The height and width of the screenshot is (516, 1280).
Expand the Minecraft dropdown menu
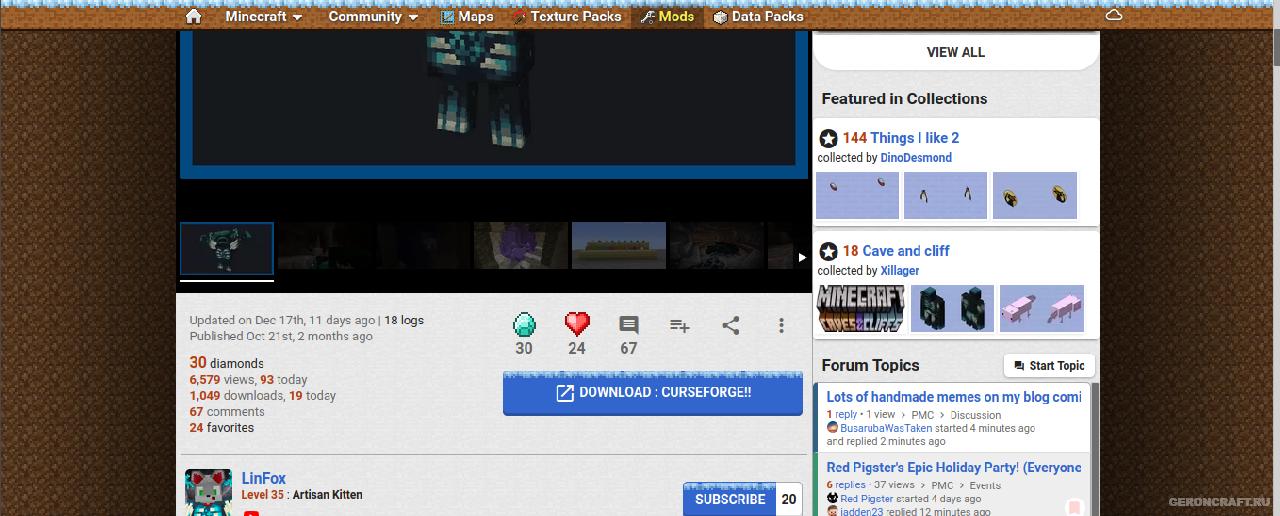pos(264,16)
